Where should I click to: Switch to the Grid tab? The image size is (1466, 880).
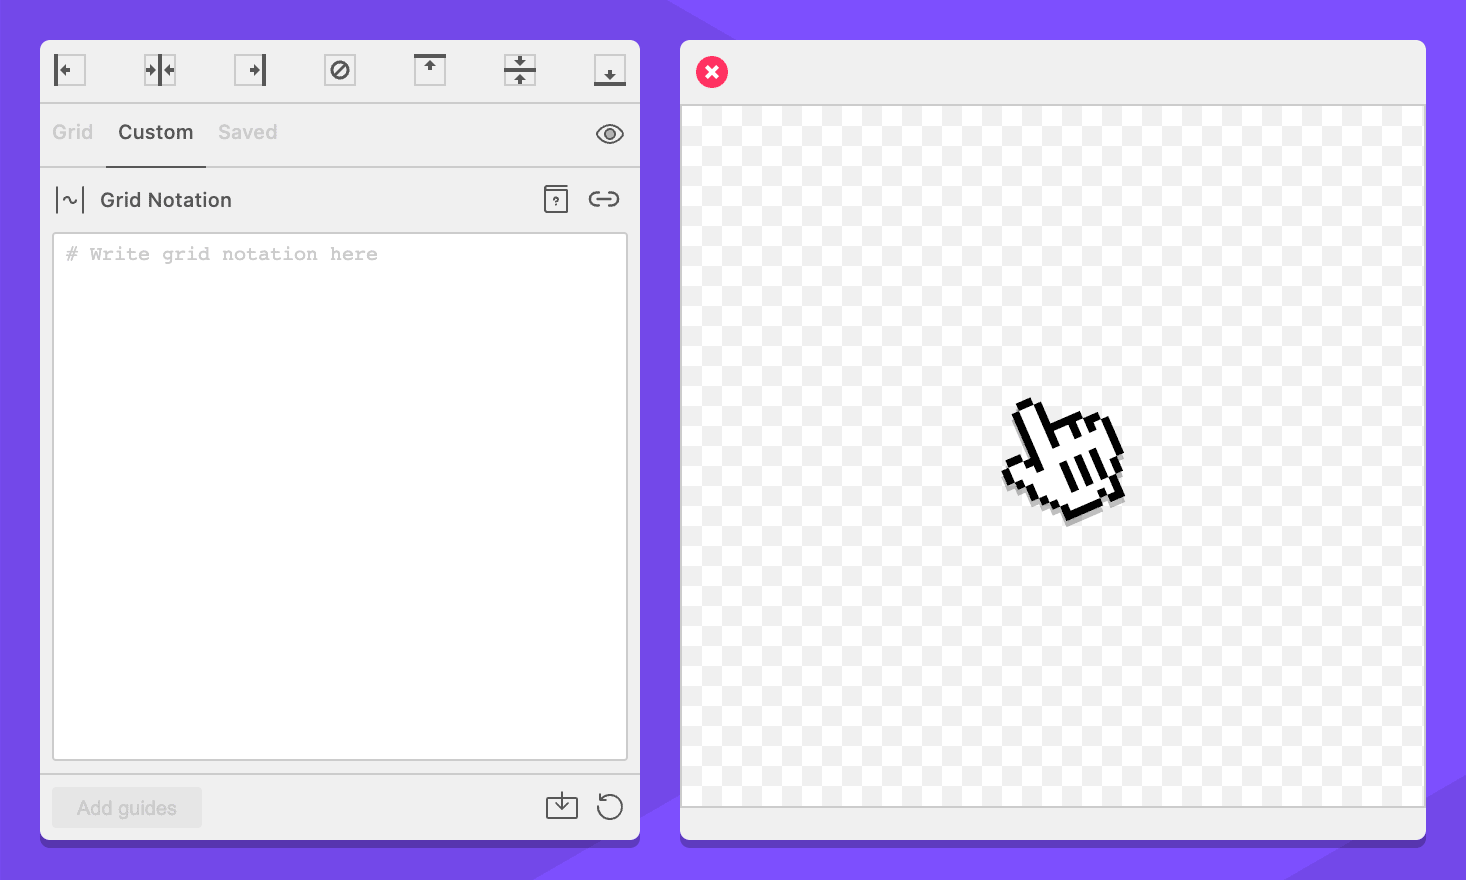pyautogui.click(x=72, y=132)
